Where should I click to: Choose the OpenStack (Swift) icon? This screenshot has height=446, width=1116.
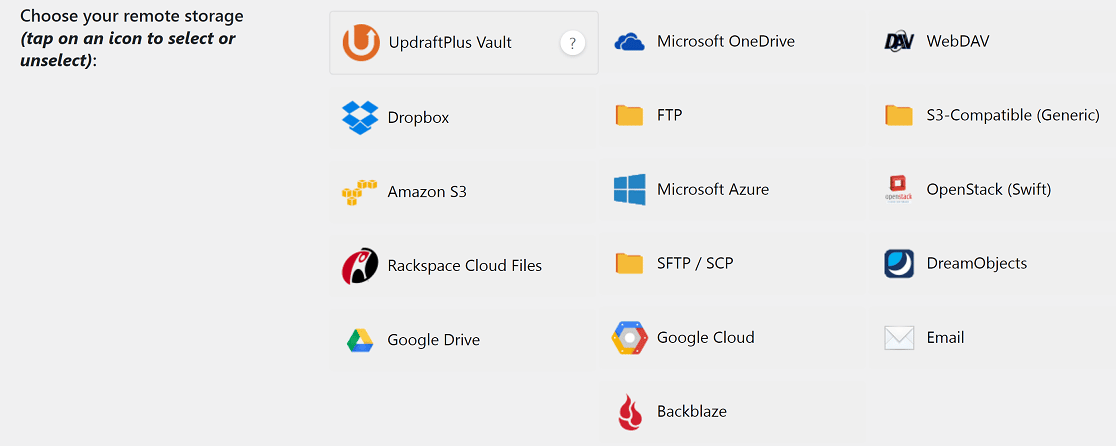(898, 190)
